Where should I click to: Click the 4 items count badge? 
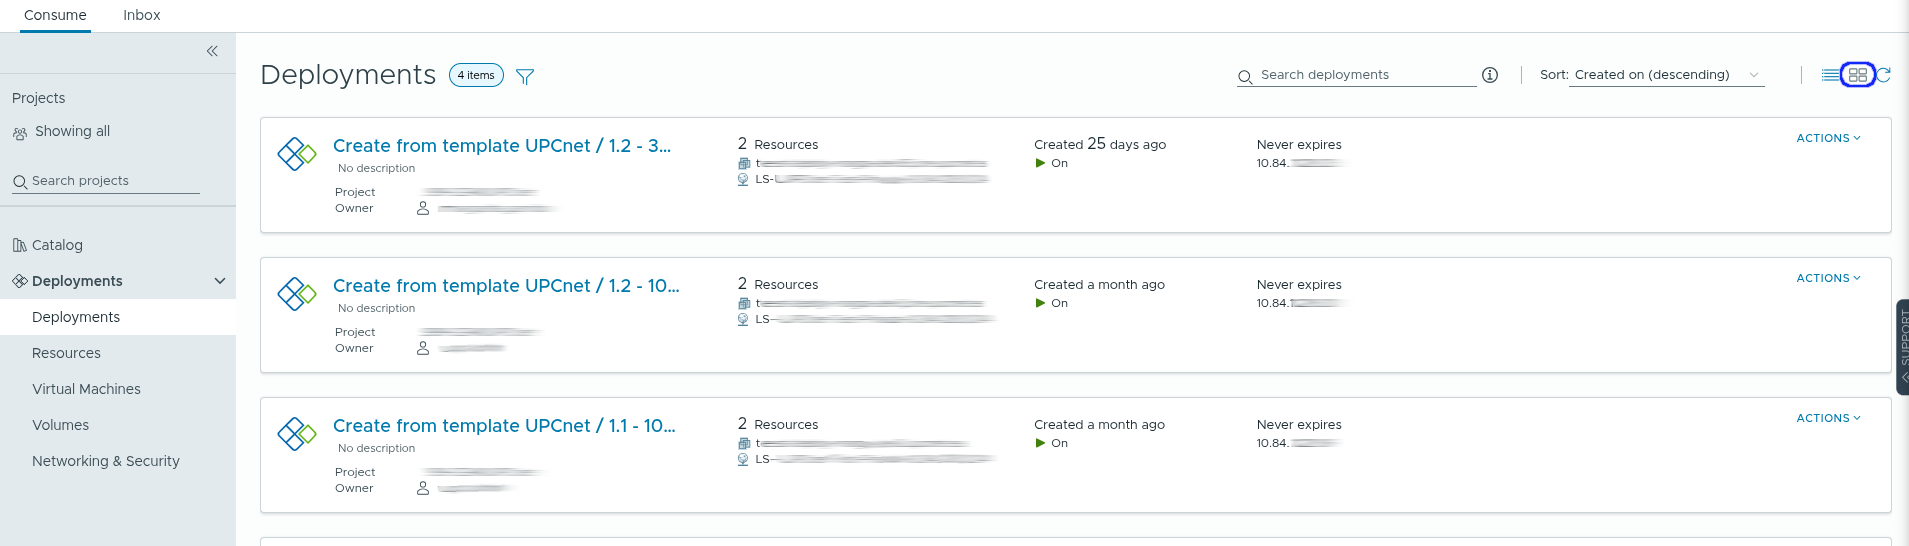476,75
